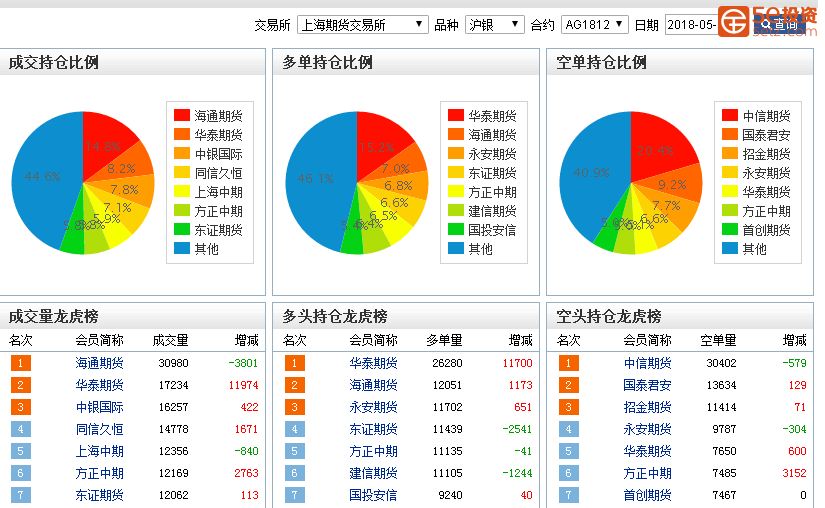The height and width of the screenshot is (508, 825).
Task: Click red 华泰期货 swatch in 多单持仓比例 legend
Action: 456,115
